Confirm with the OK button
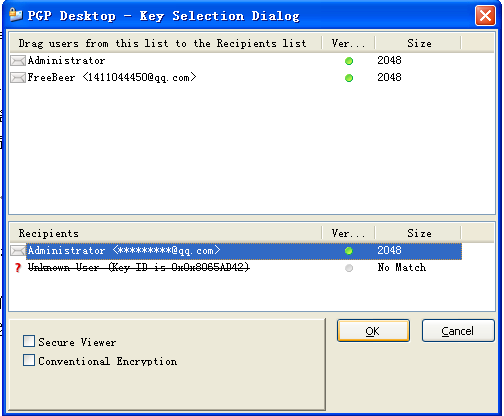Viewport: 504px width, 416px height. pos(373,331)
